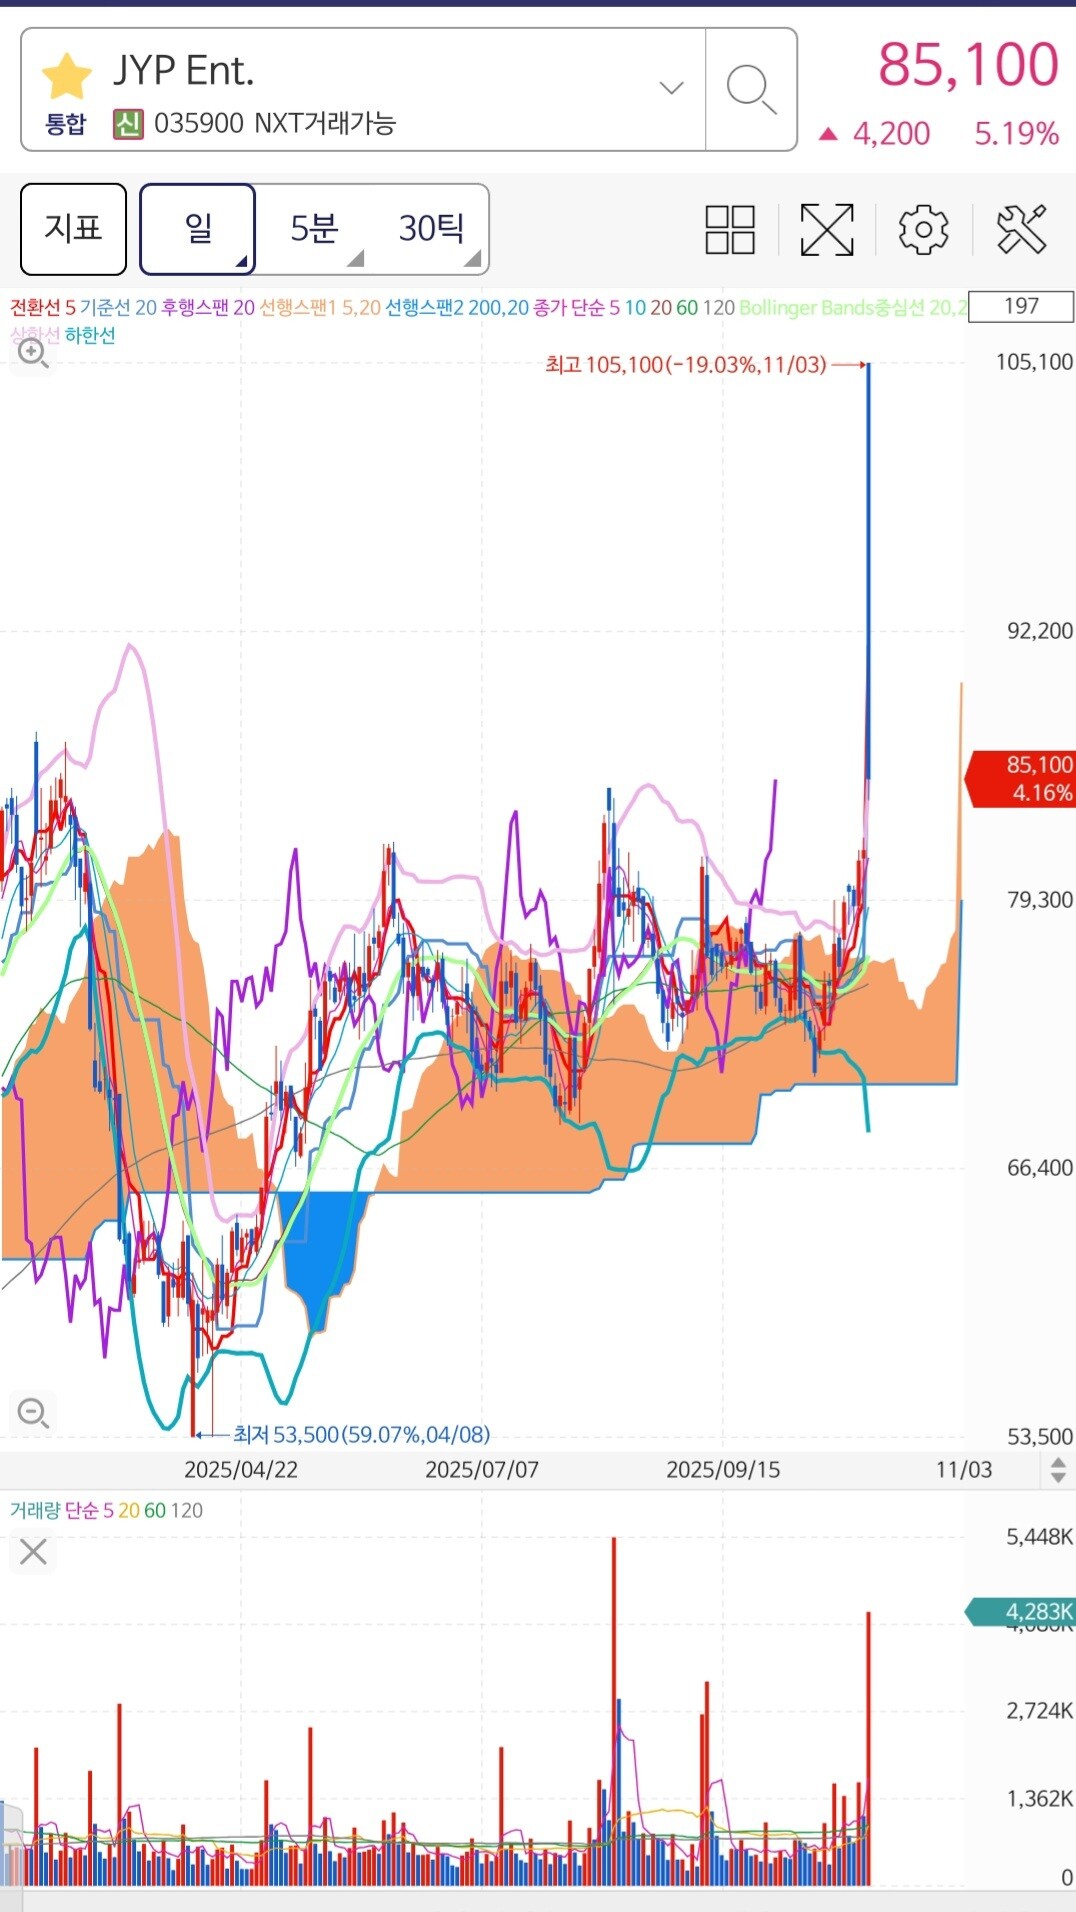The width and height of the screenshot is (1076, 1912).
Task: Click the 2025/07/07 date label
Action: (482, 1470)
